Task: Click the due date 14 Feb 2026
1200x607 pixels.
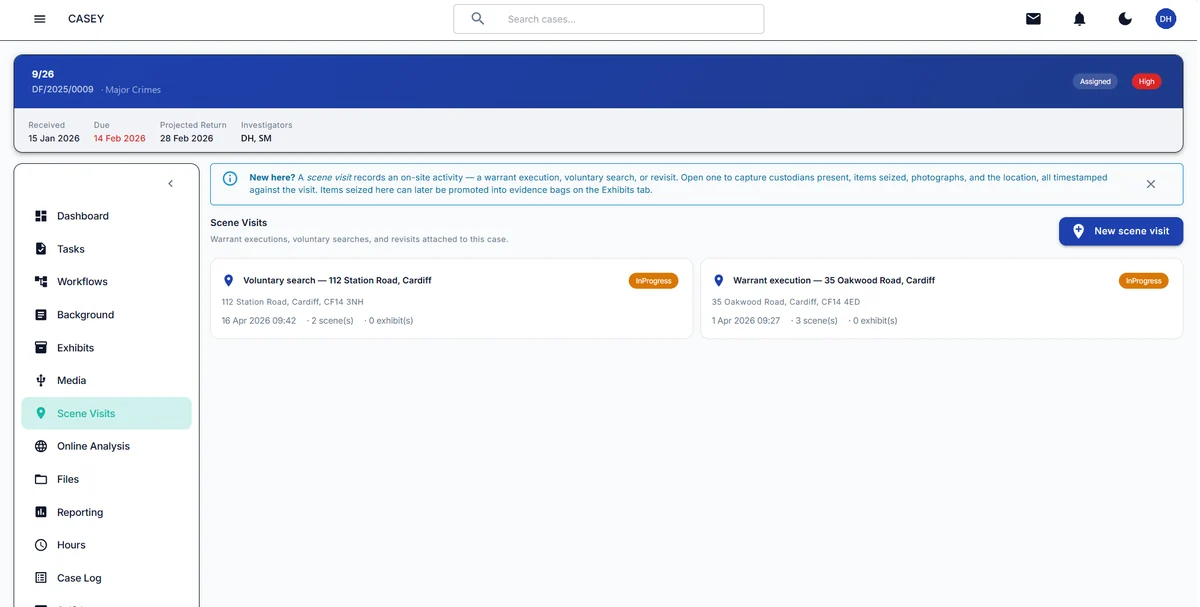Action: 120,139
